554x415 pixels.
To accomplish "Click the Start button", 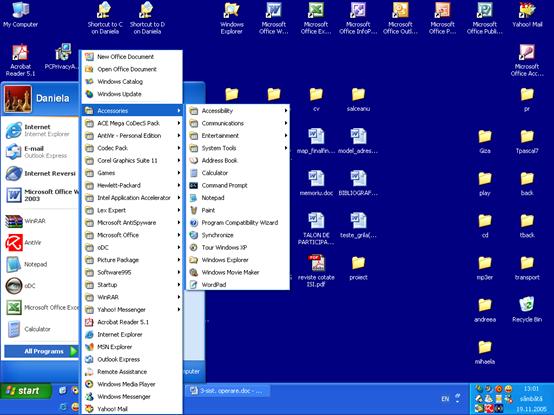I will point(25,391).
